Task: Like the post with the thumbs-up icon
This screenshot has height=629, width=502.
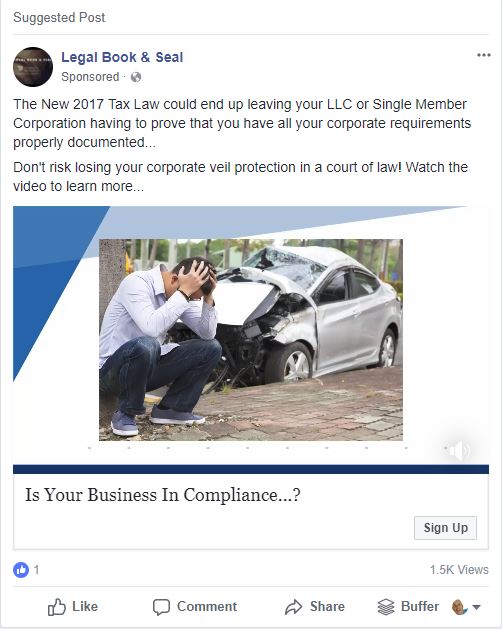Action: [57, 607]
